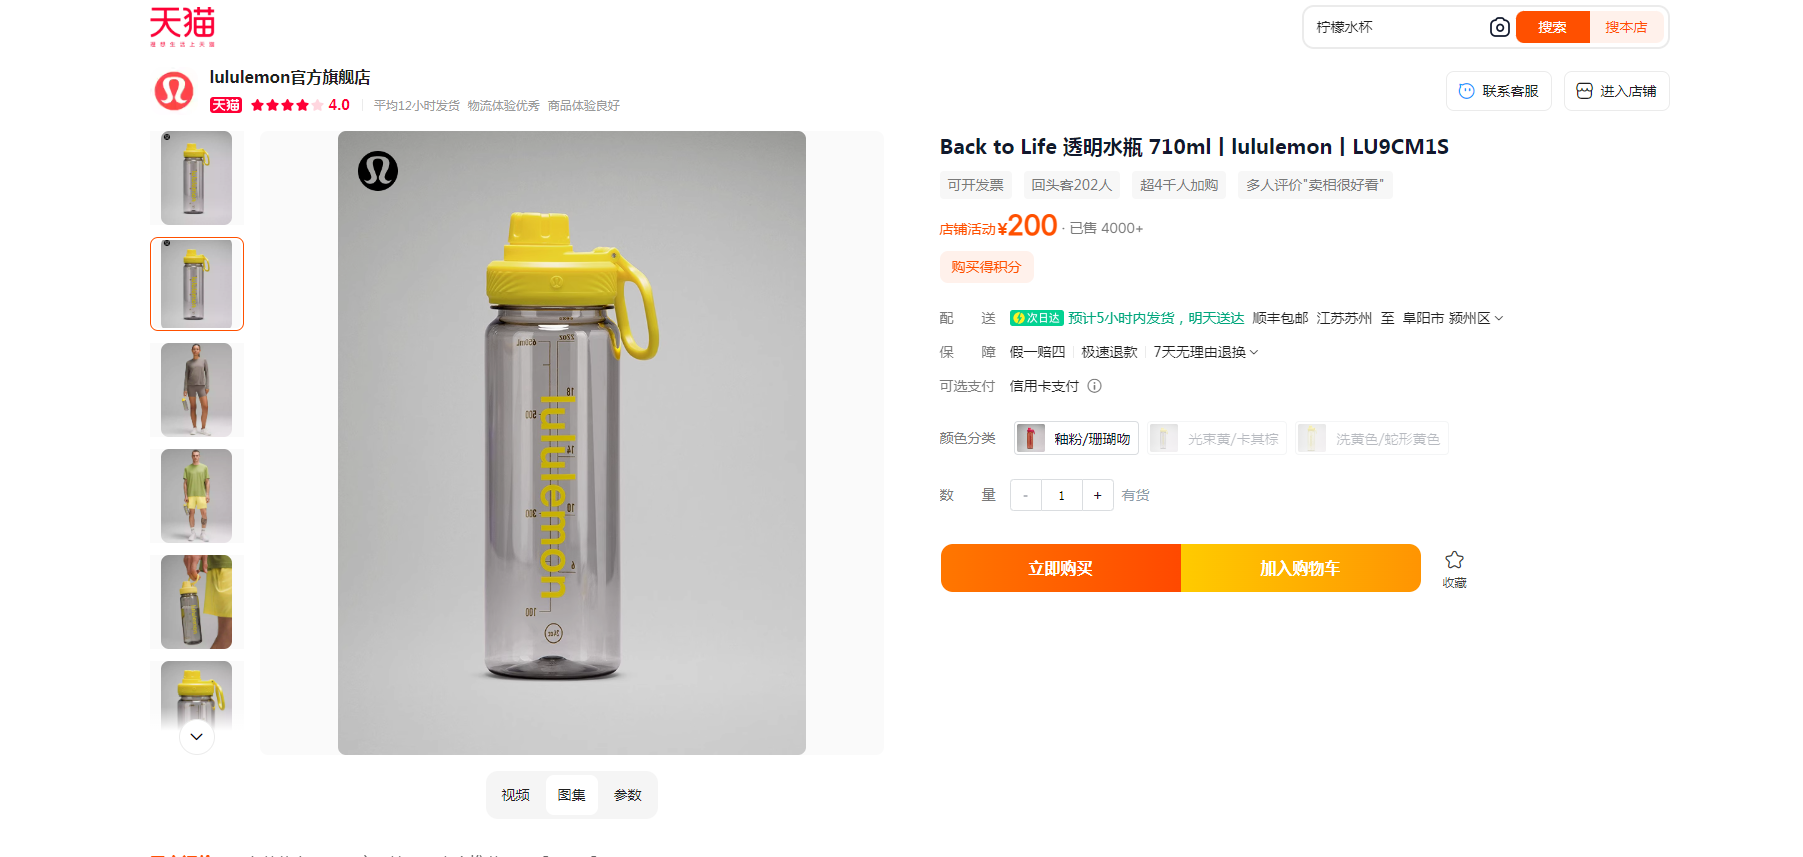The image size is (1803, 857).
Task: Choose the 光束黄/卡其棕 color variant
Action: (1217, 438)
